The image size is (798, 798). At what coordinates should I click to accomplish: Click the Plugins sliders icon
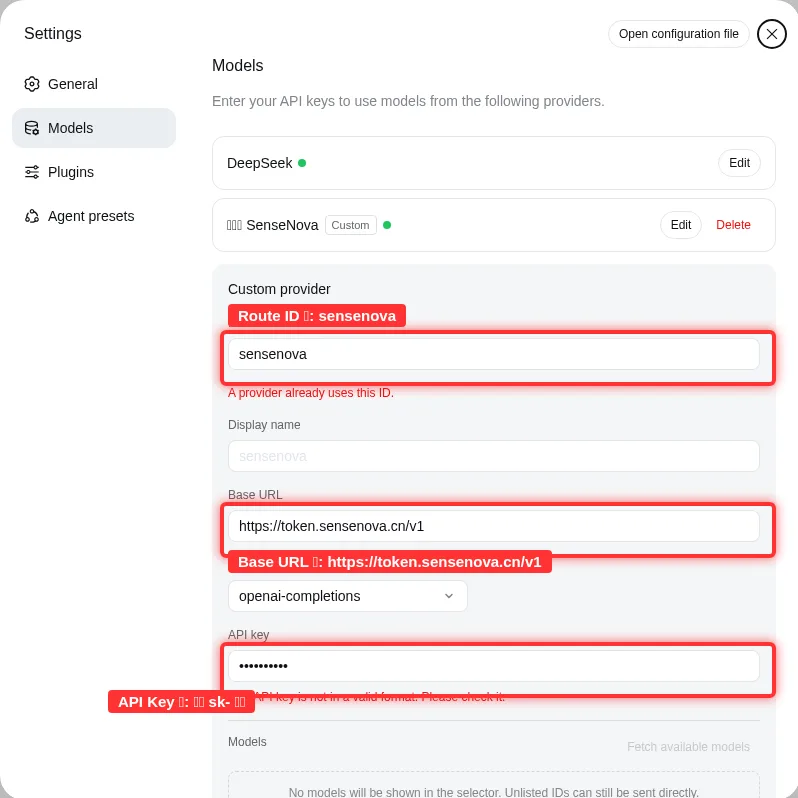(32, 172)
